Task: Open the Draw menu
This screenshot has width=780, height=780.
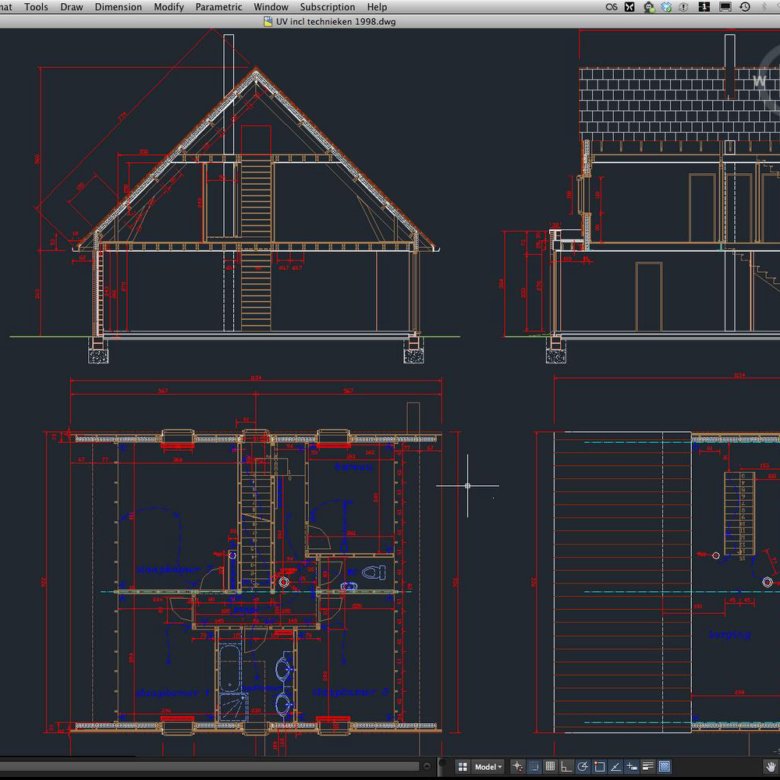Action: pos(71,7)
